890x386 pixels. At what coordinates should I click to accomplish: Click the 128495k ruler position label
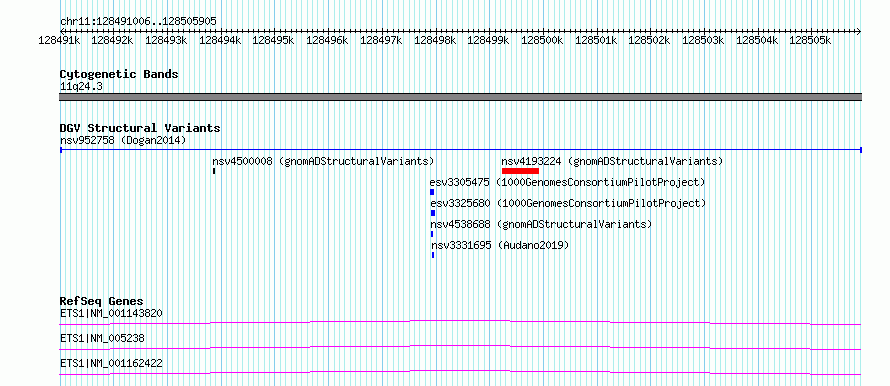274,40
